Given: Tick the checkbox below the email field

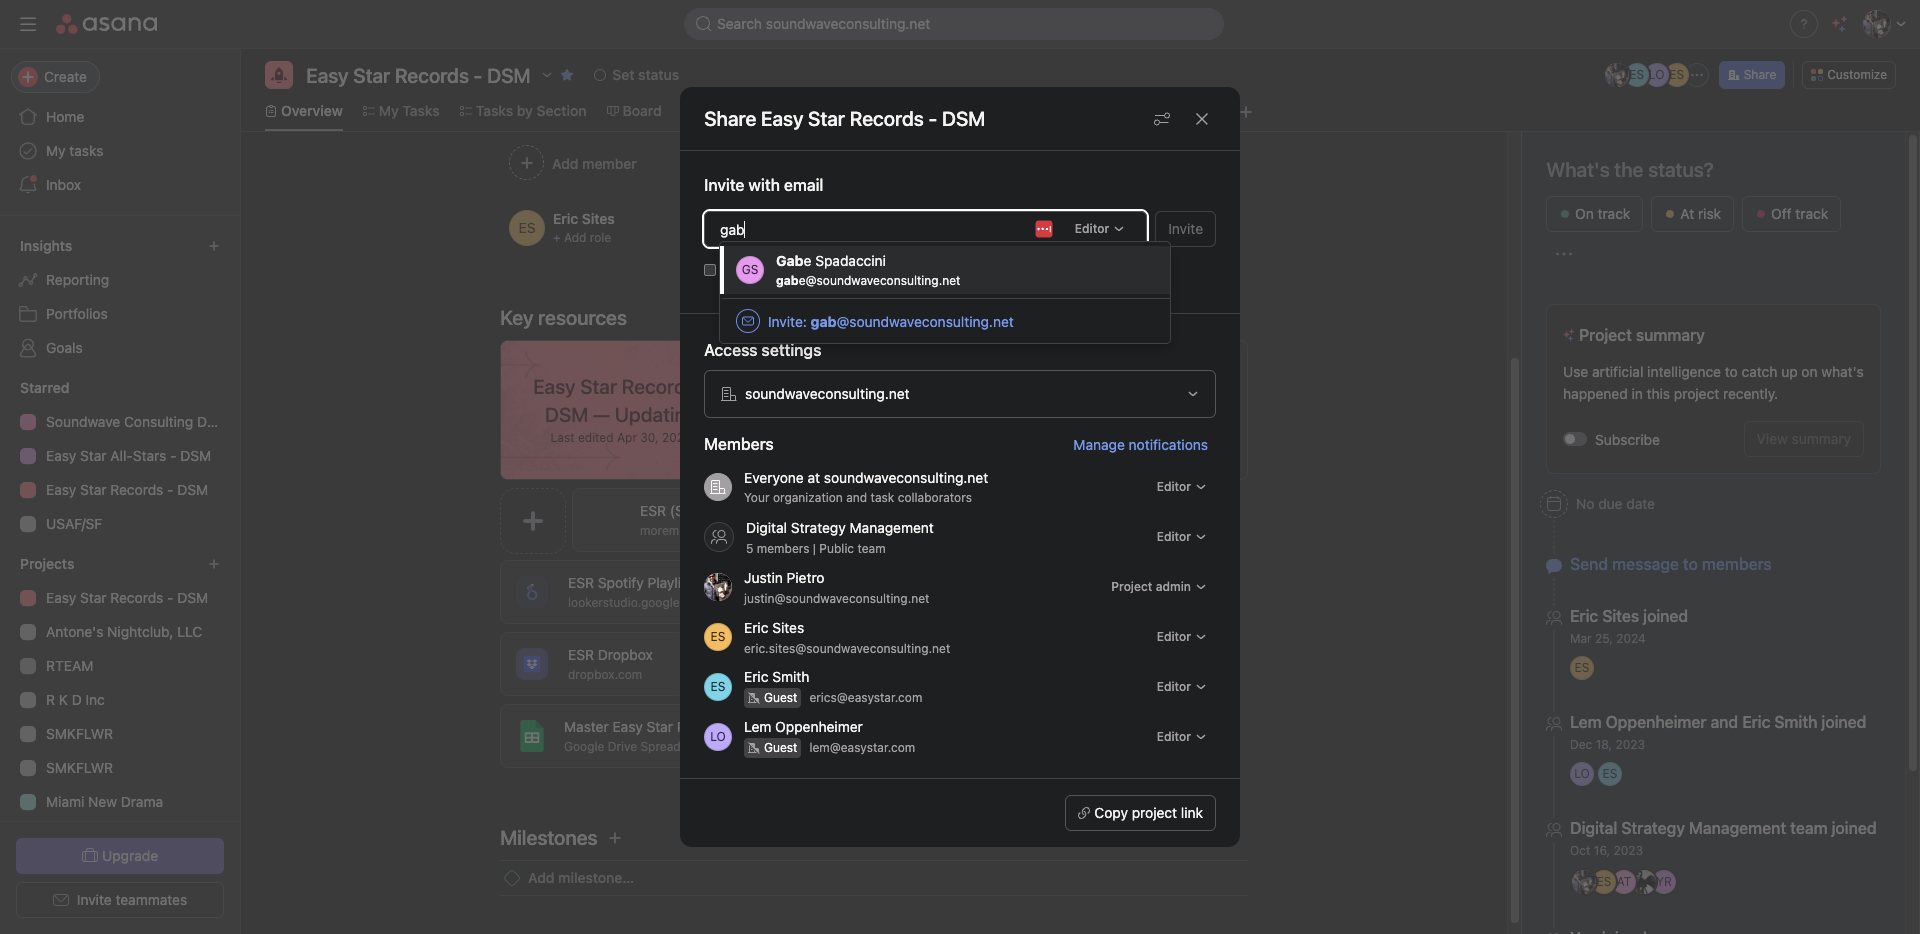Looking at the screenshot, I should point(710,270).
